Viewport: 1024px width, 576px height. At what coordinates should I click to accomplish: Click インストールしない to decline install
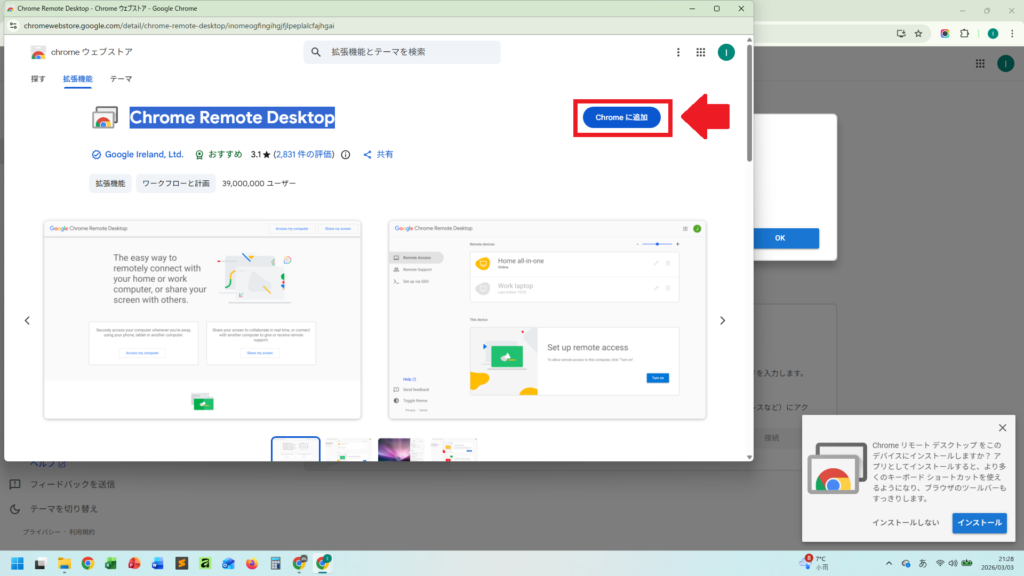906,523
